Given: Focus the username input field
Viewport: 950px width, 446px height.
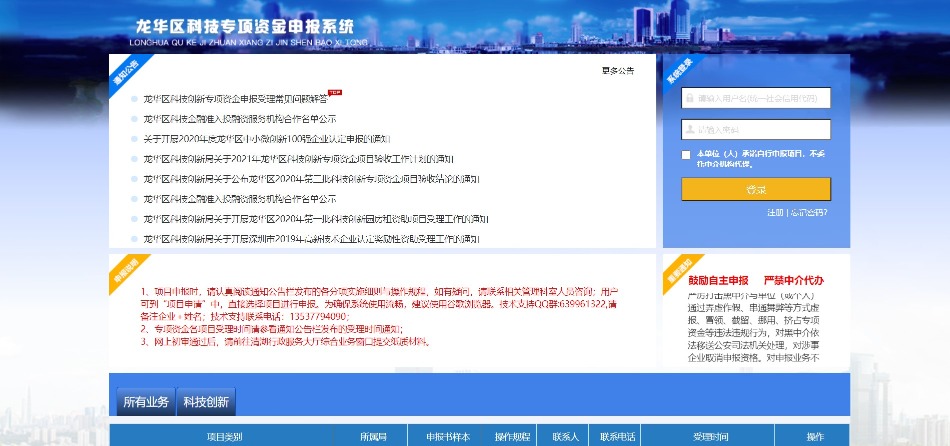Looking at the screenshot, I should pyautogui.click(x=762, y=99).
